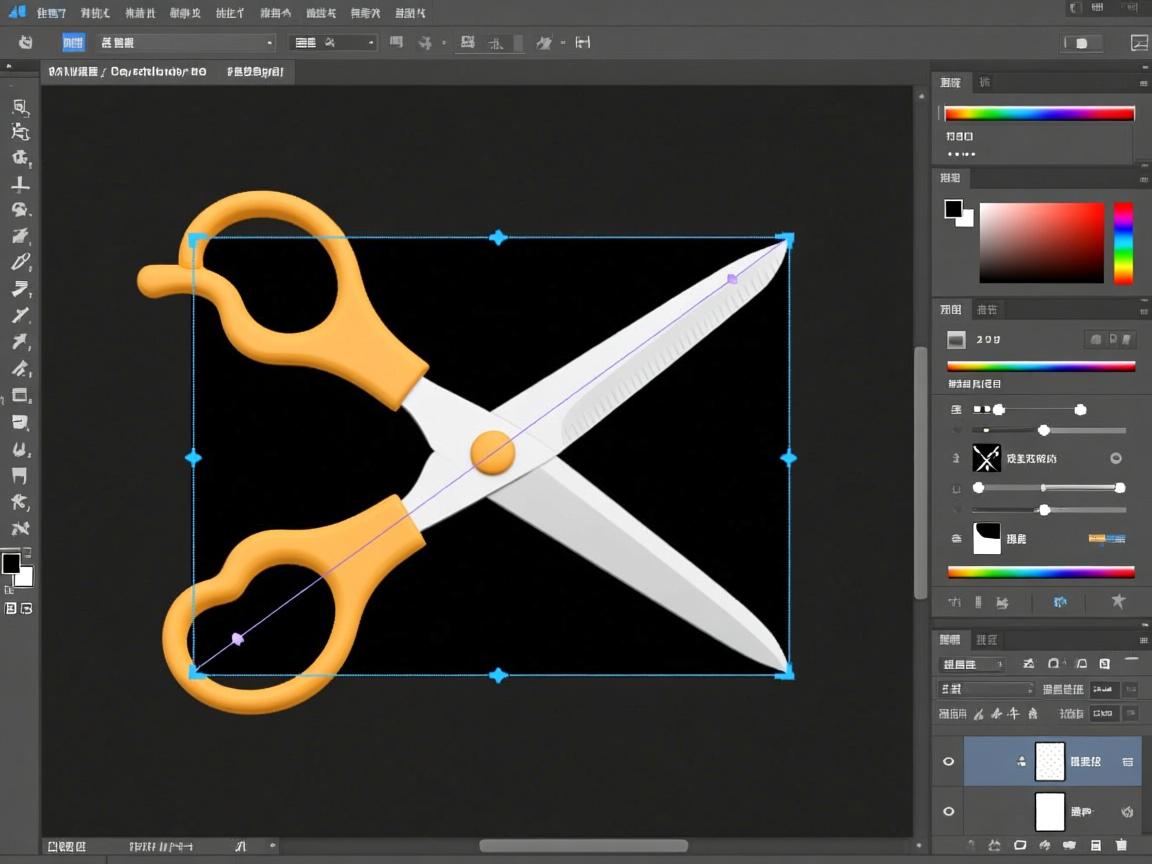
Task: Click the crossed-tools thumbnail in the adjustments panel
Action: coord(987,458)
